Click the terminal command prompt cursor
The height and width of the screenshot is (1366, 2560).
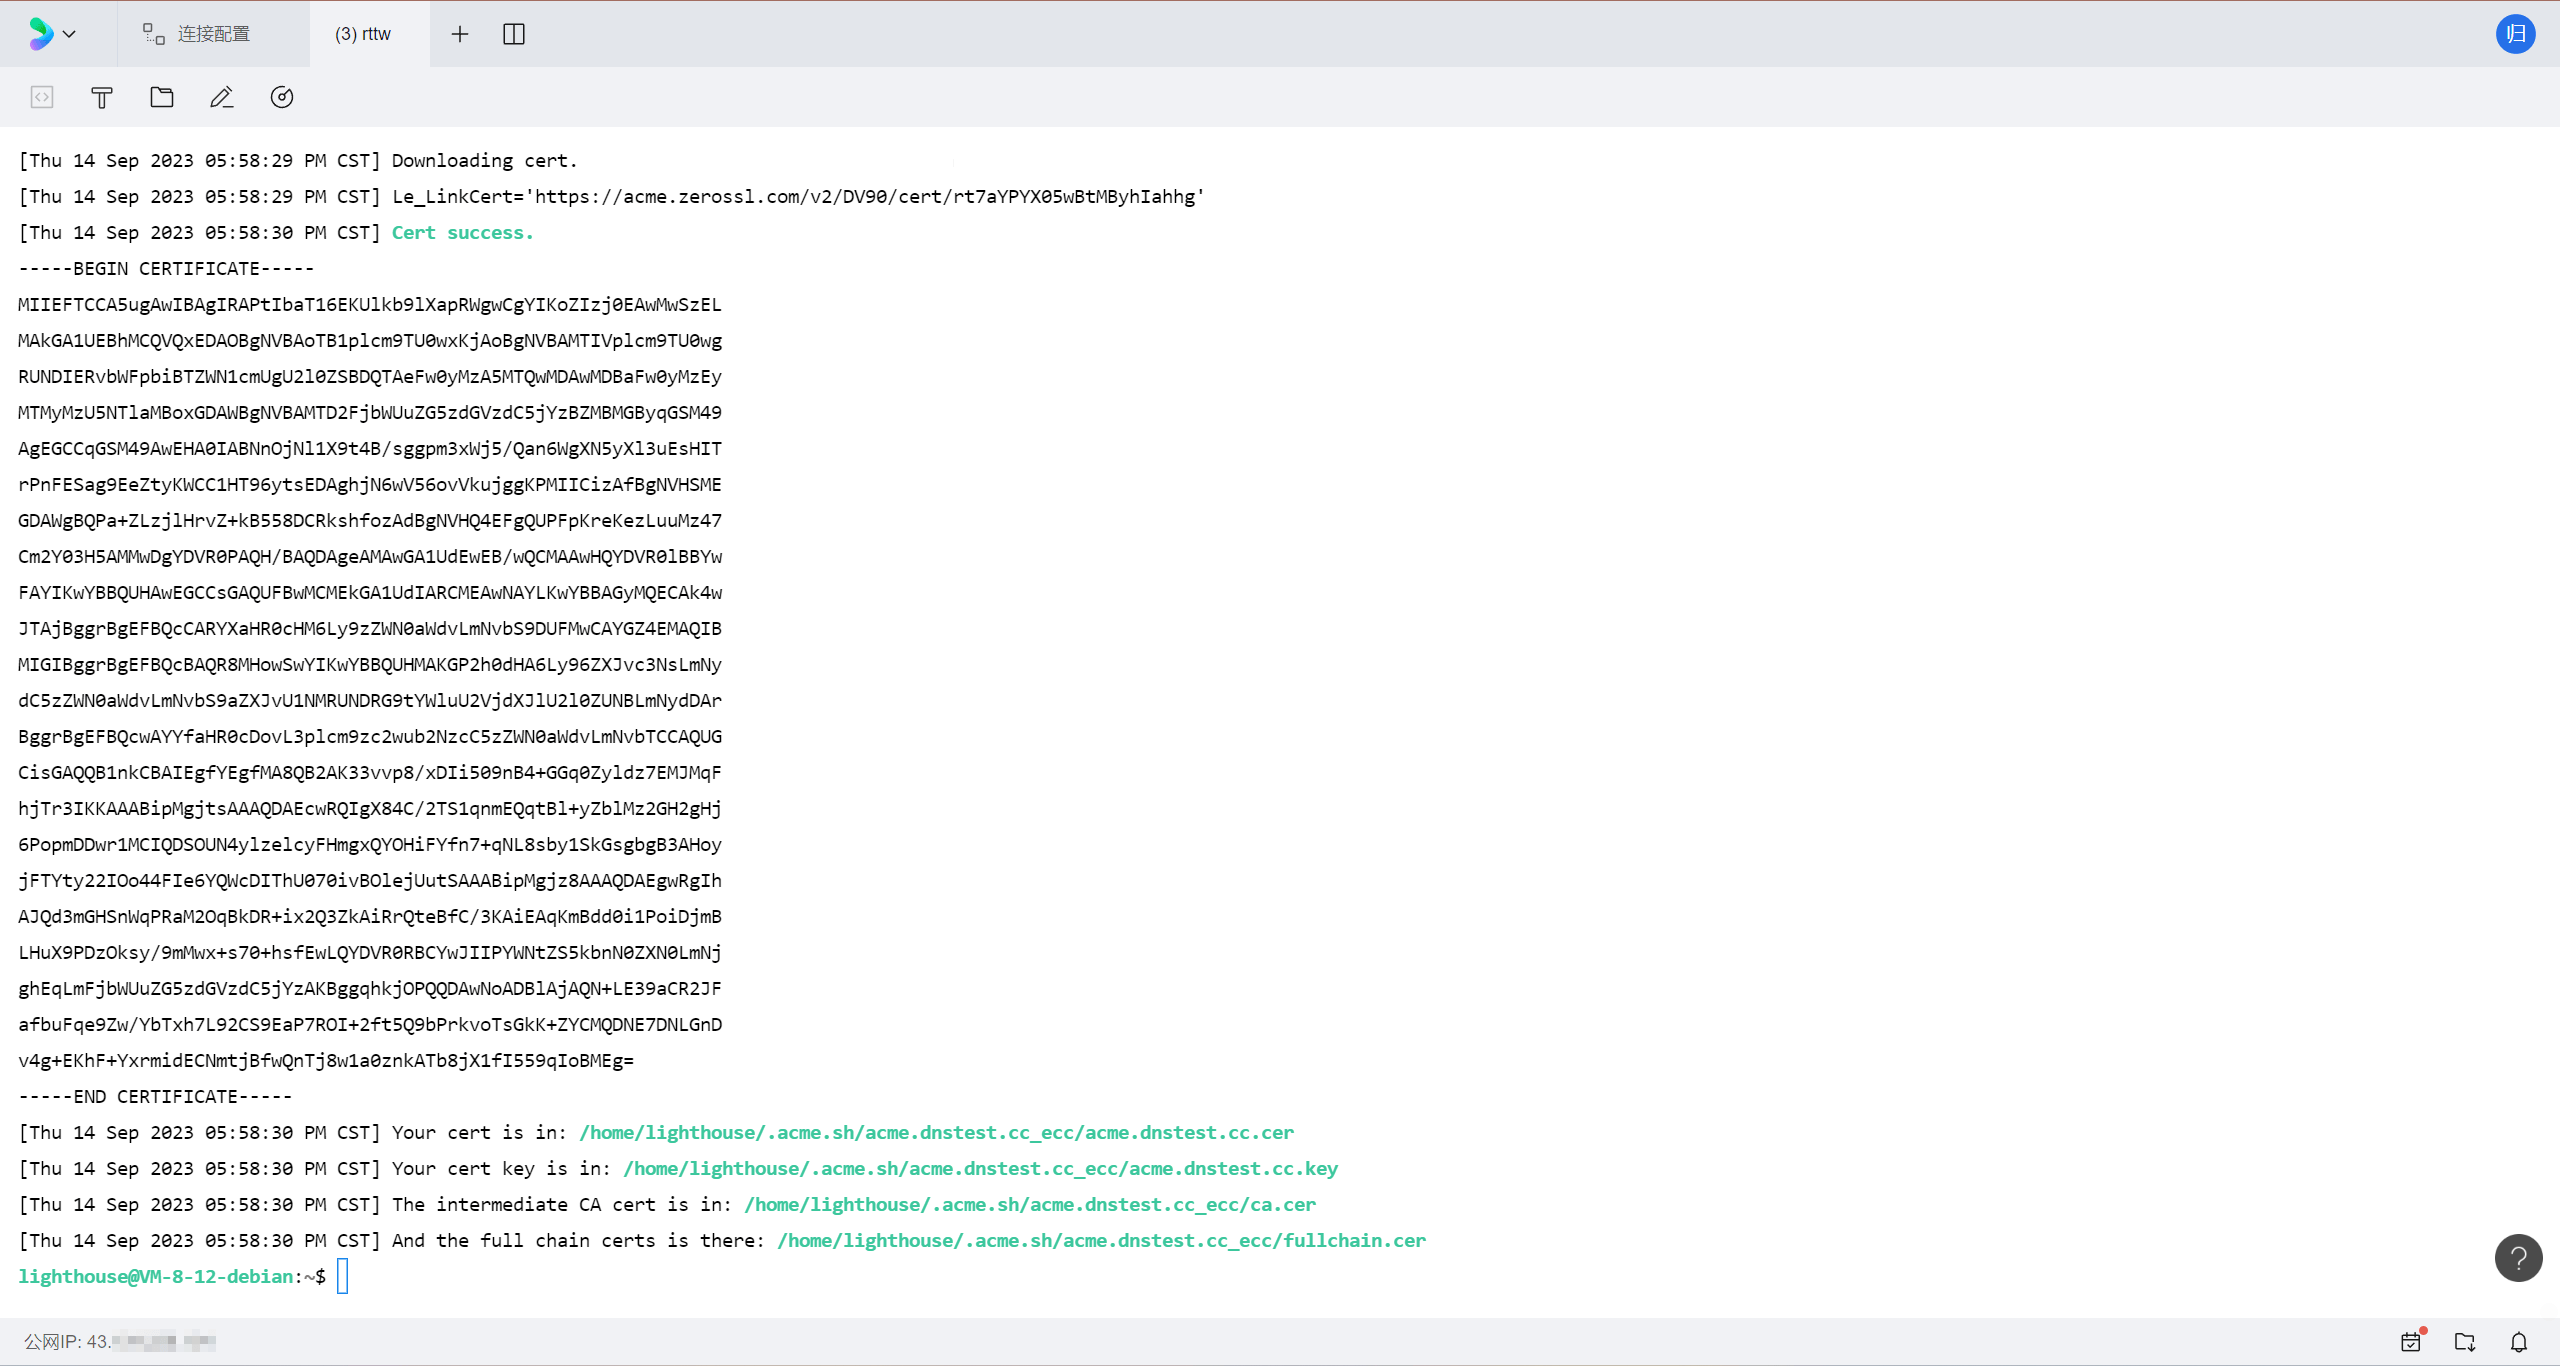coord(342,1277)
